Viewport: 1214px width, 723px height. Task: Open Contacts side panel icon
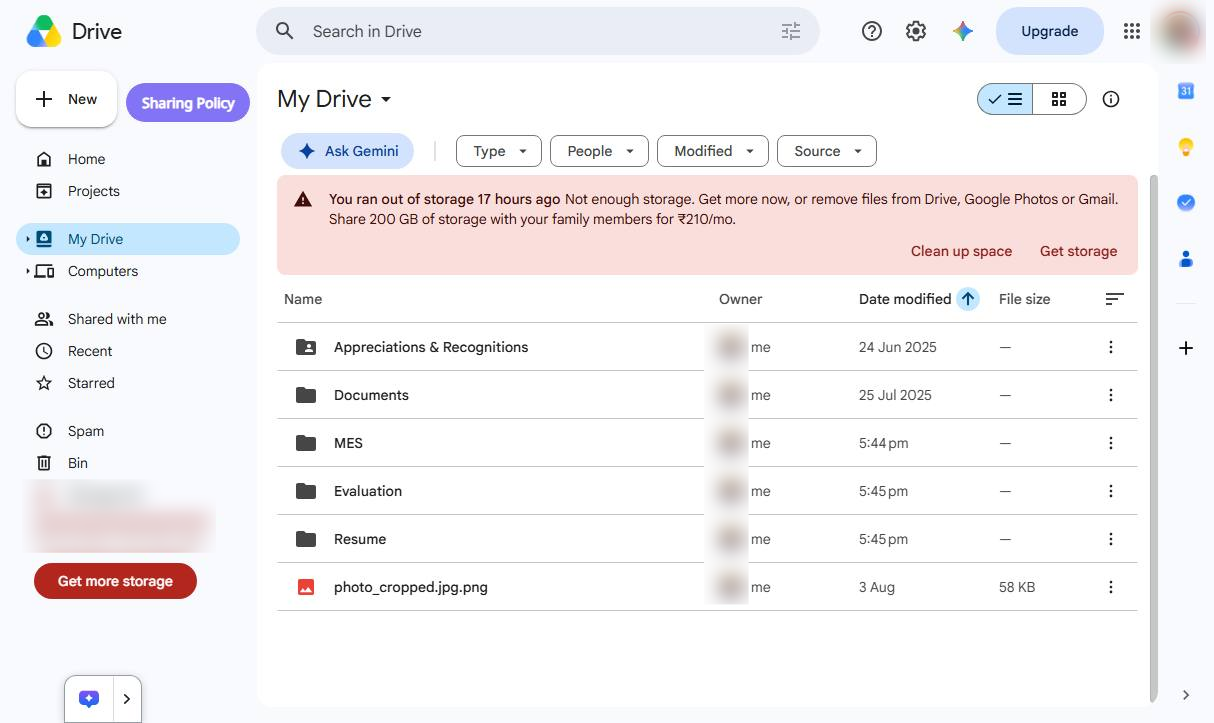pos(1186,259)
